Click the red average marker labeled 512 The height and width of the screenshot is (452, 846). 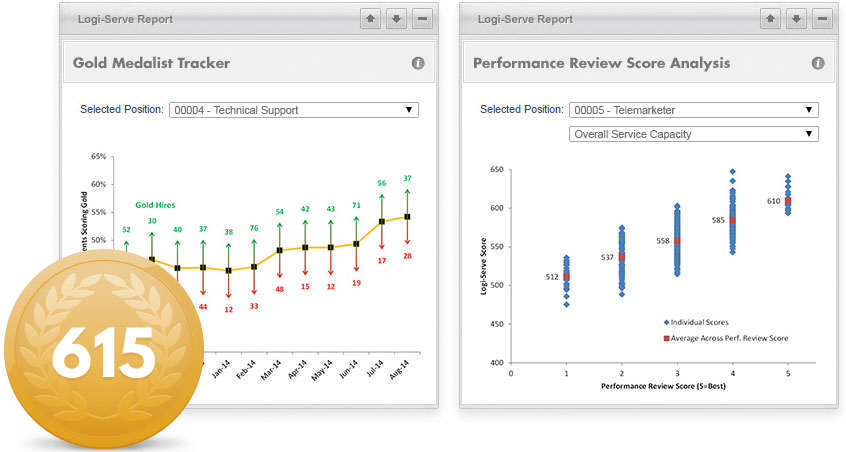coord(567,277)
